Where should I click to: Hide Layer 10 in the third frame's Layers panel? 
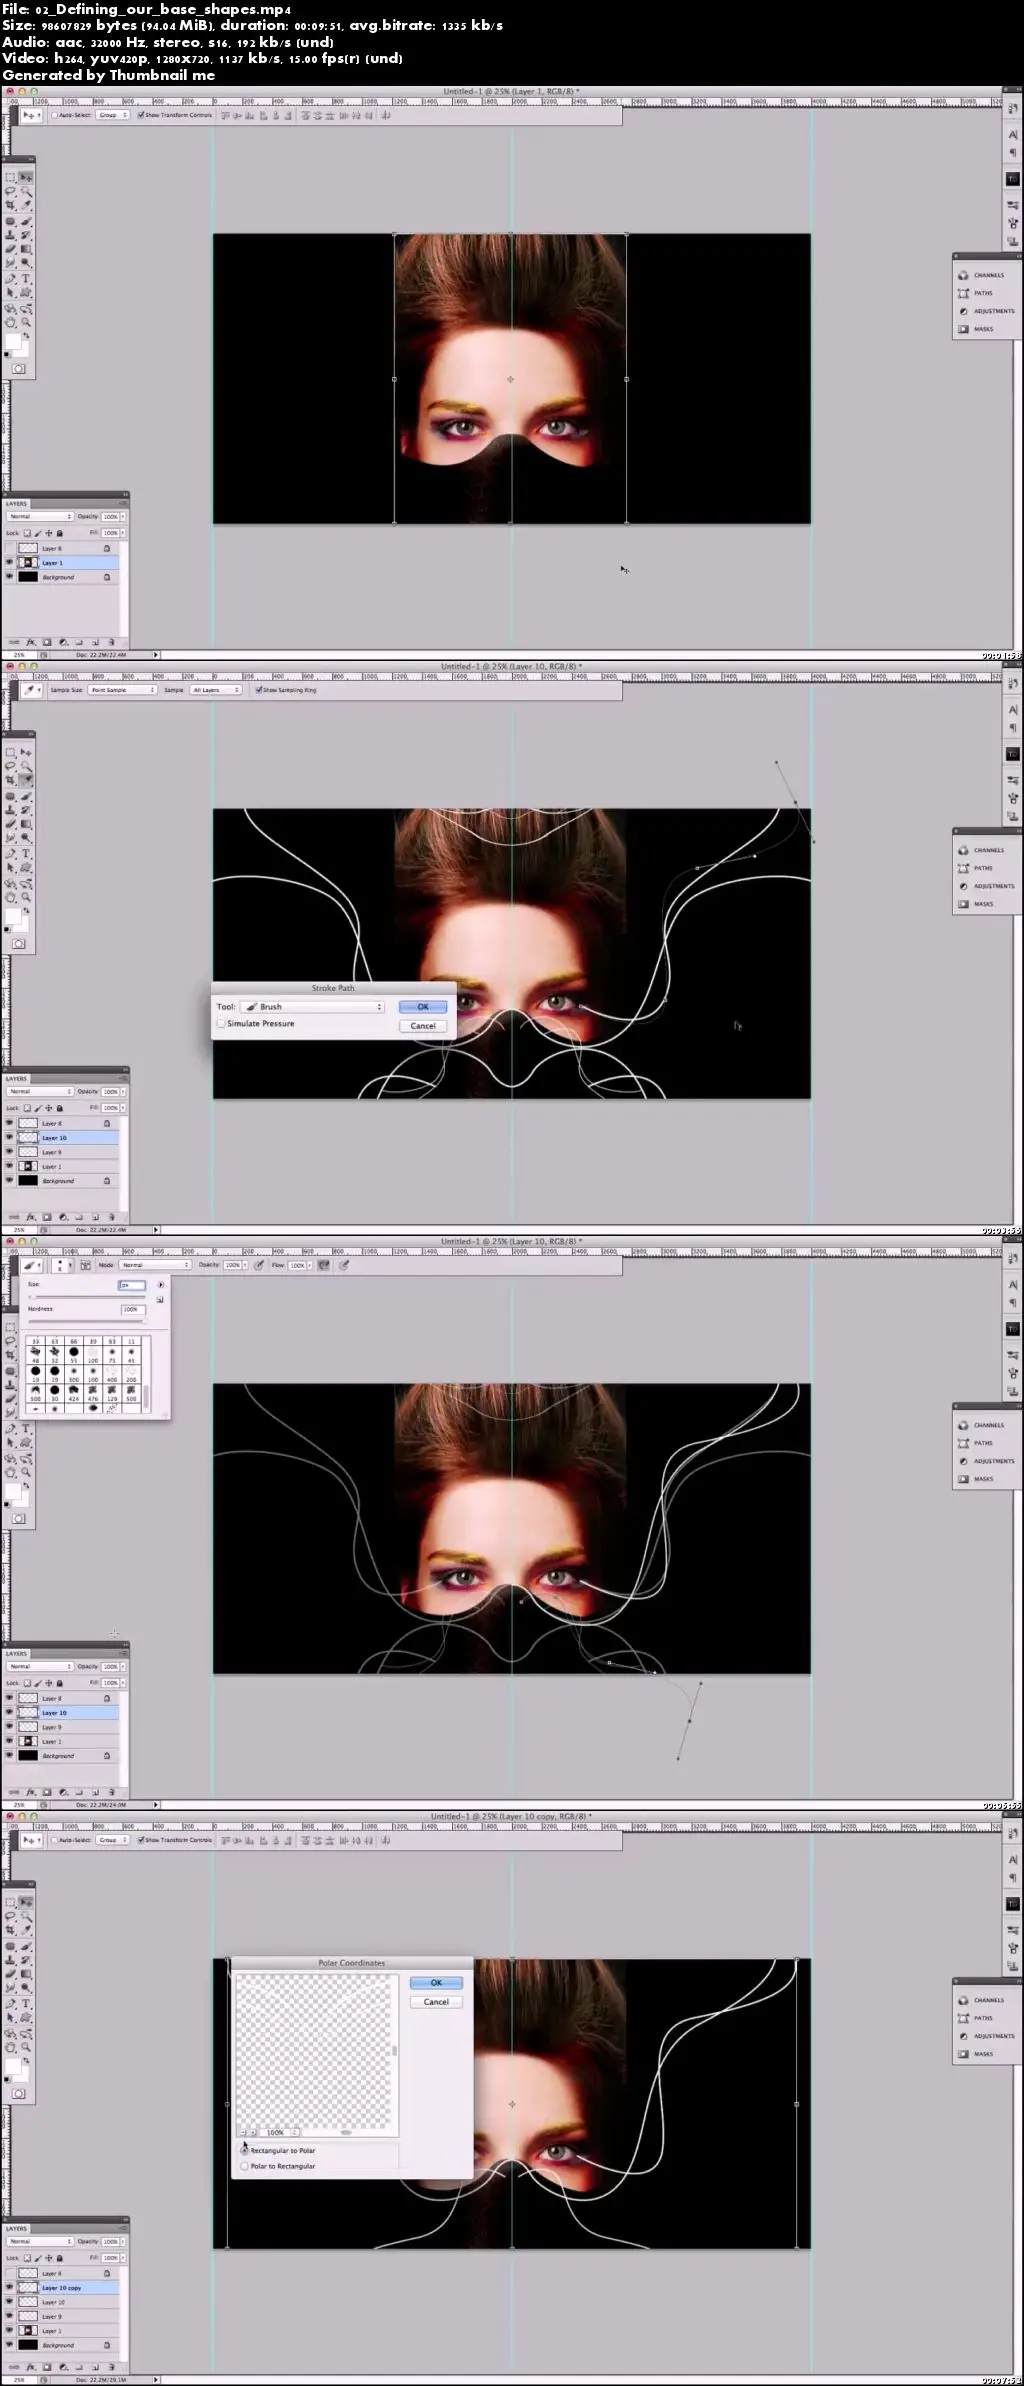[10, 1713]
